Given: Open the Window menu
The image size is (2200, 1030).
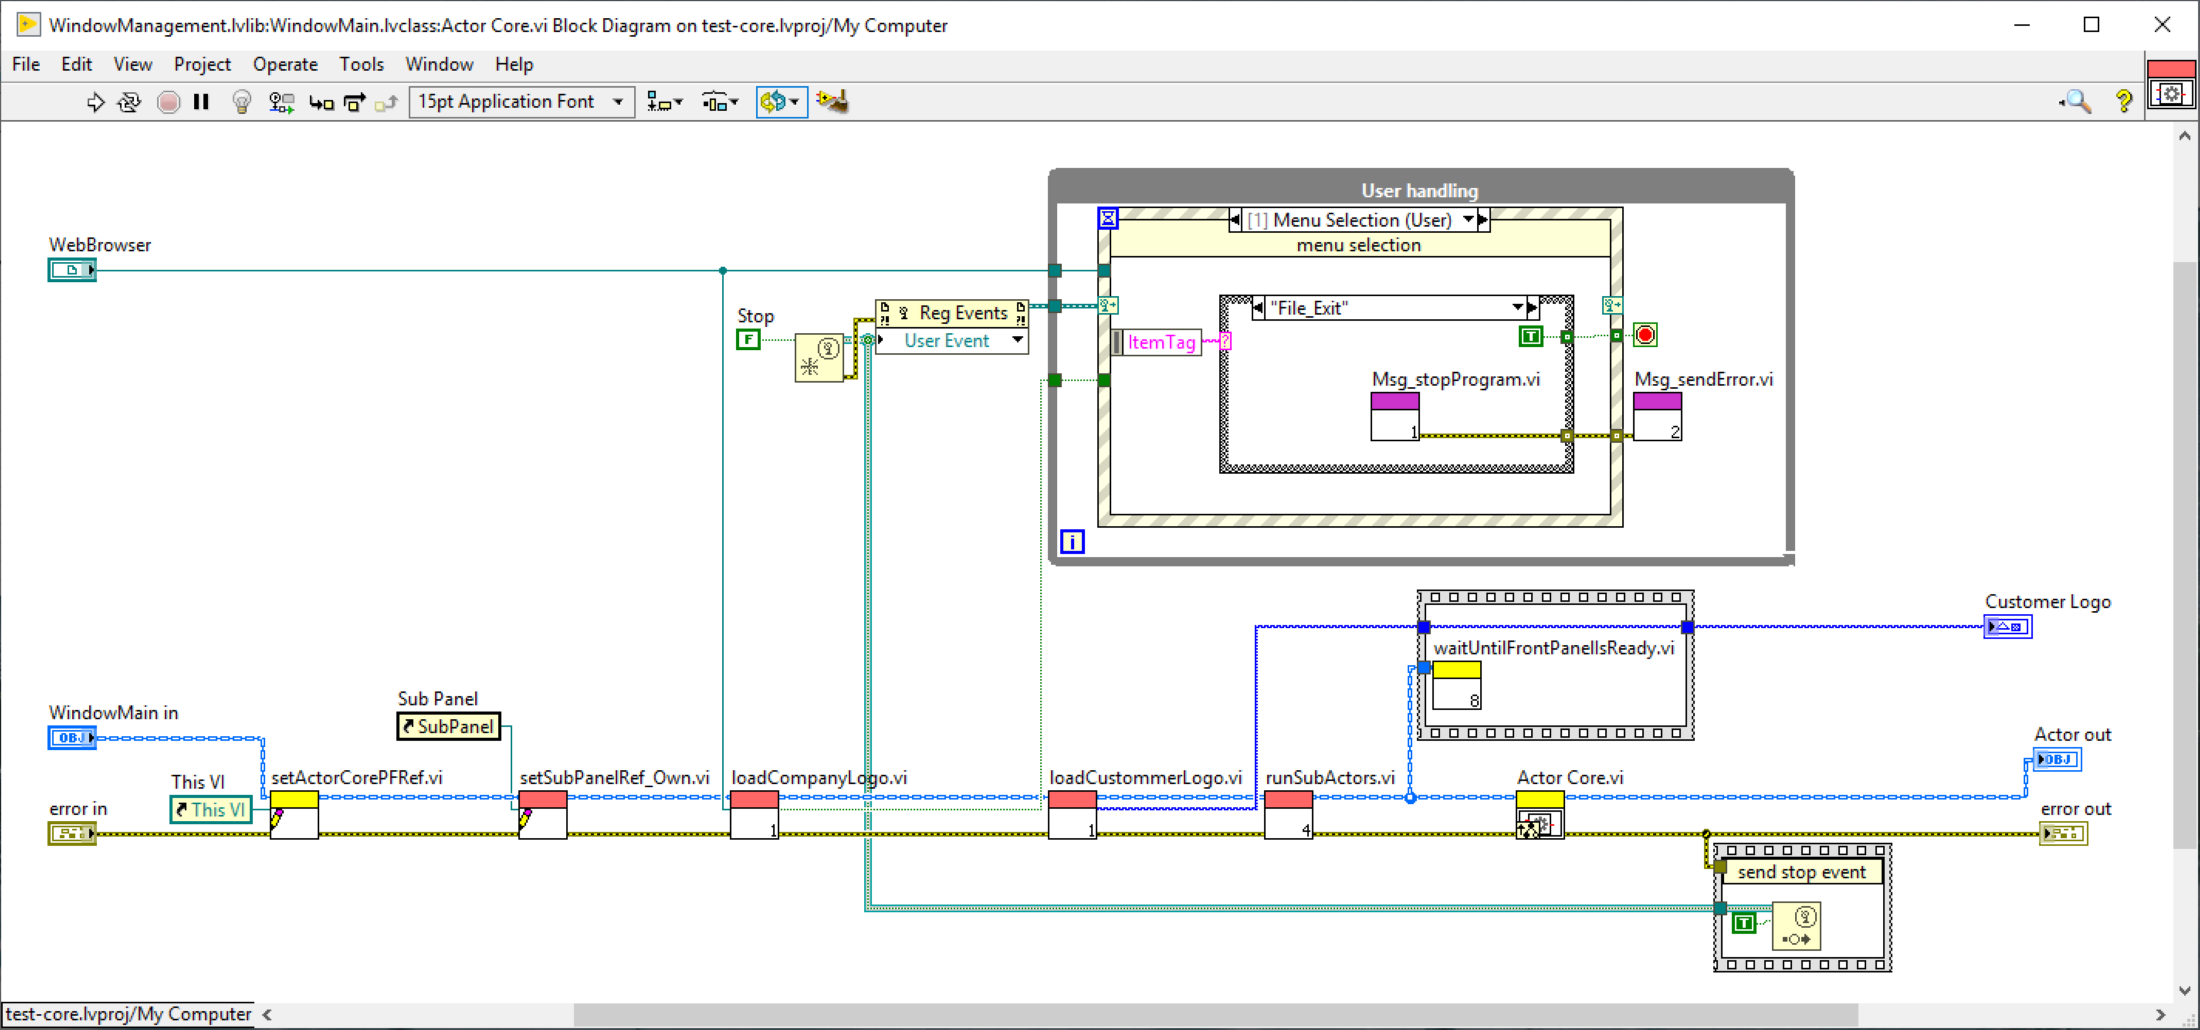Looking at the screenshot, I should [439, 64].
